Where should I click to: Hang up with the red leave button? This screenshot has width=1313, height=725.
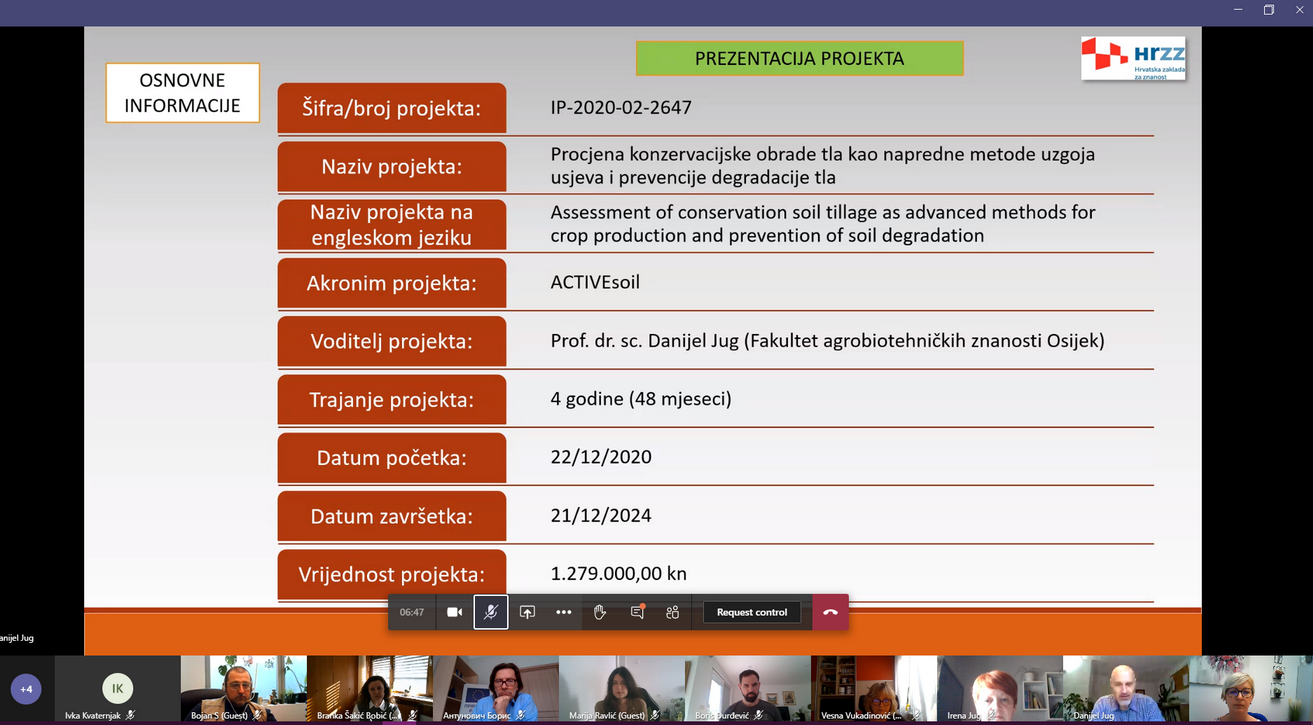[830, 612]
